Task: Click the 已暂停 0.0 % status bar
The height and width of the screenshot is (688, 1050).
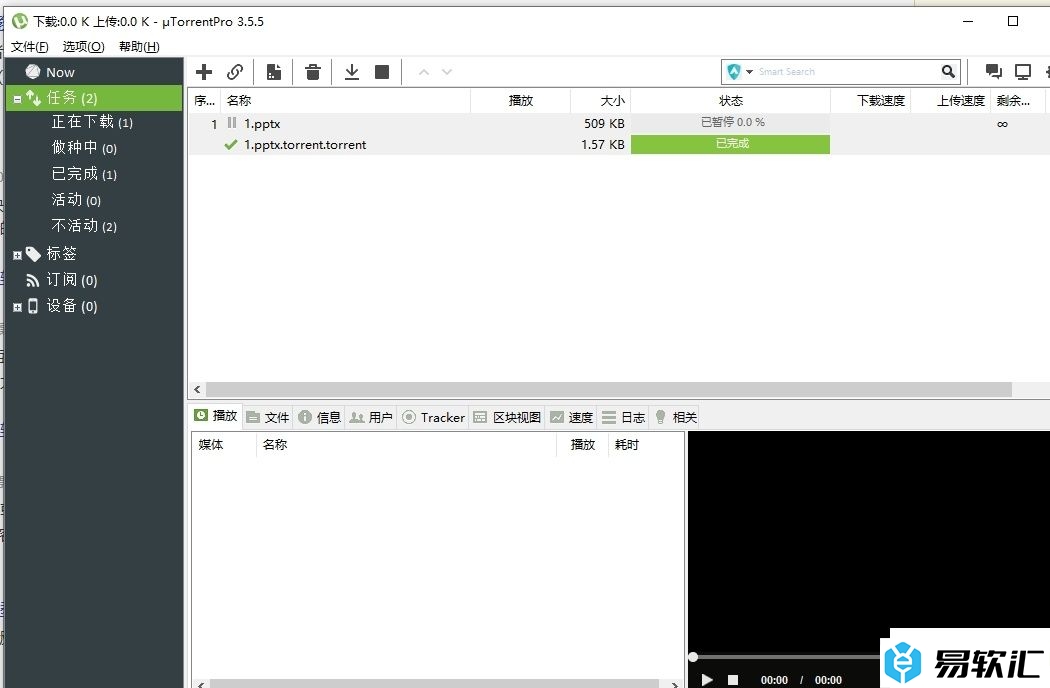Action: pos(731,123)
